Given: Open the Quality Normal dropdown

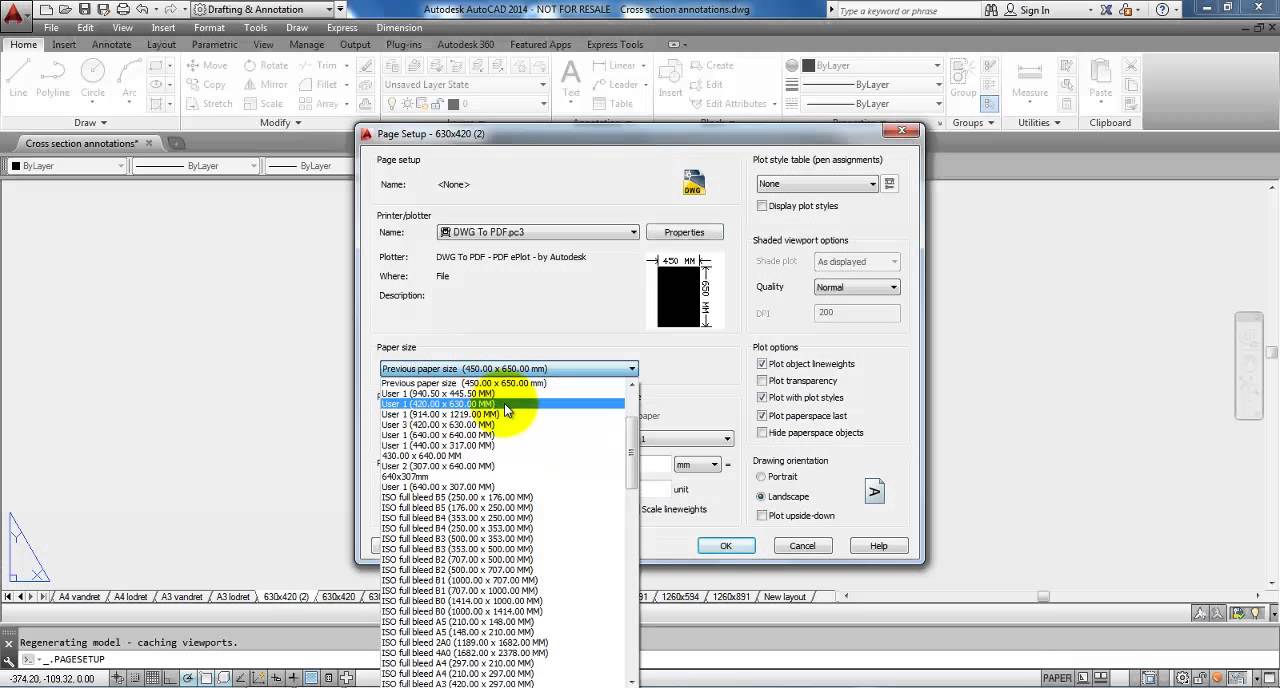Looking at the screenshot, I should (x=857, y=287).
